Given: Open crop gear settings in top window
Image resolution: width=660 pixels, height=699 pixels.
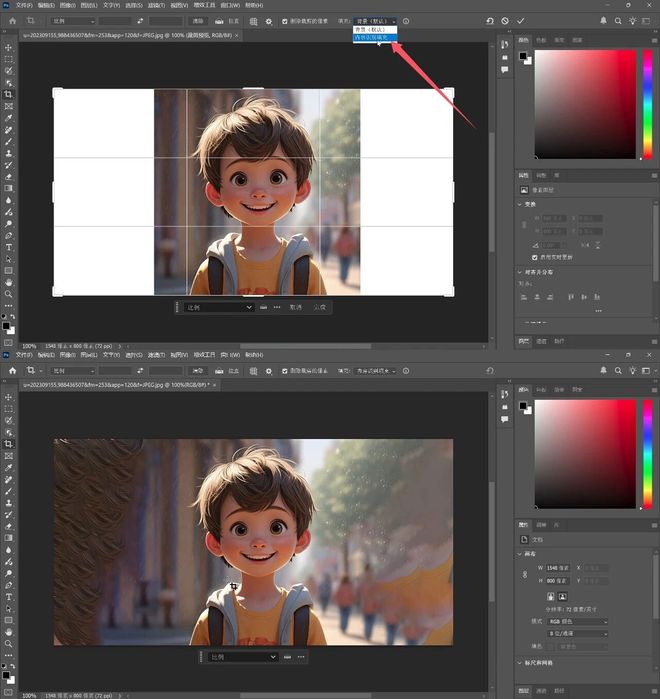Looking at the screenshot, I should (269, 21).
